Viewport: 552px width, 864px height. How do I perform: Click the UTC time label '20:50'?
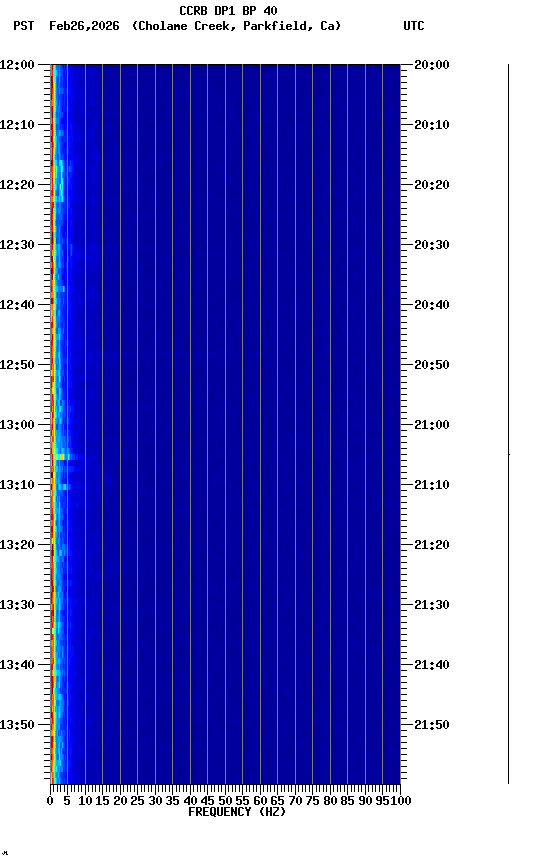click(432, 365)
